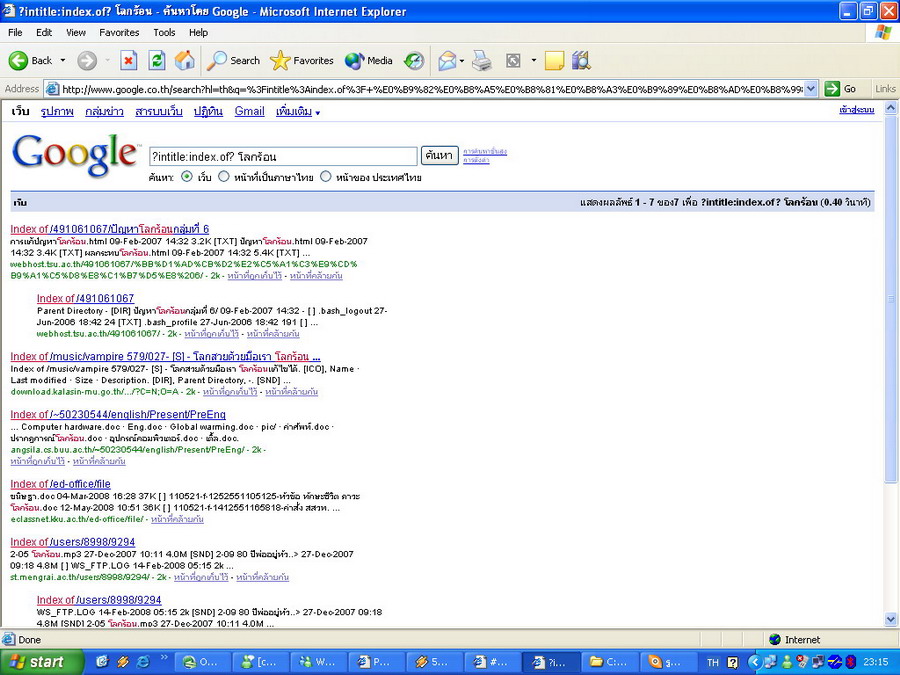Click the page icon in the address bar

[52, 89]
